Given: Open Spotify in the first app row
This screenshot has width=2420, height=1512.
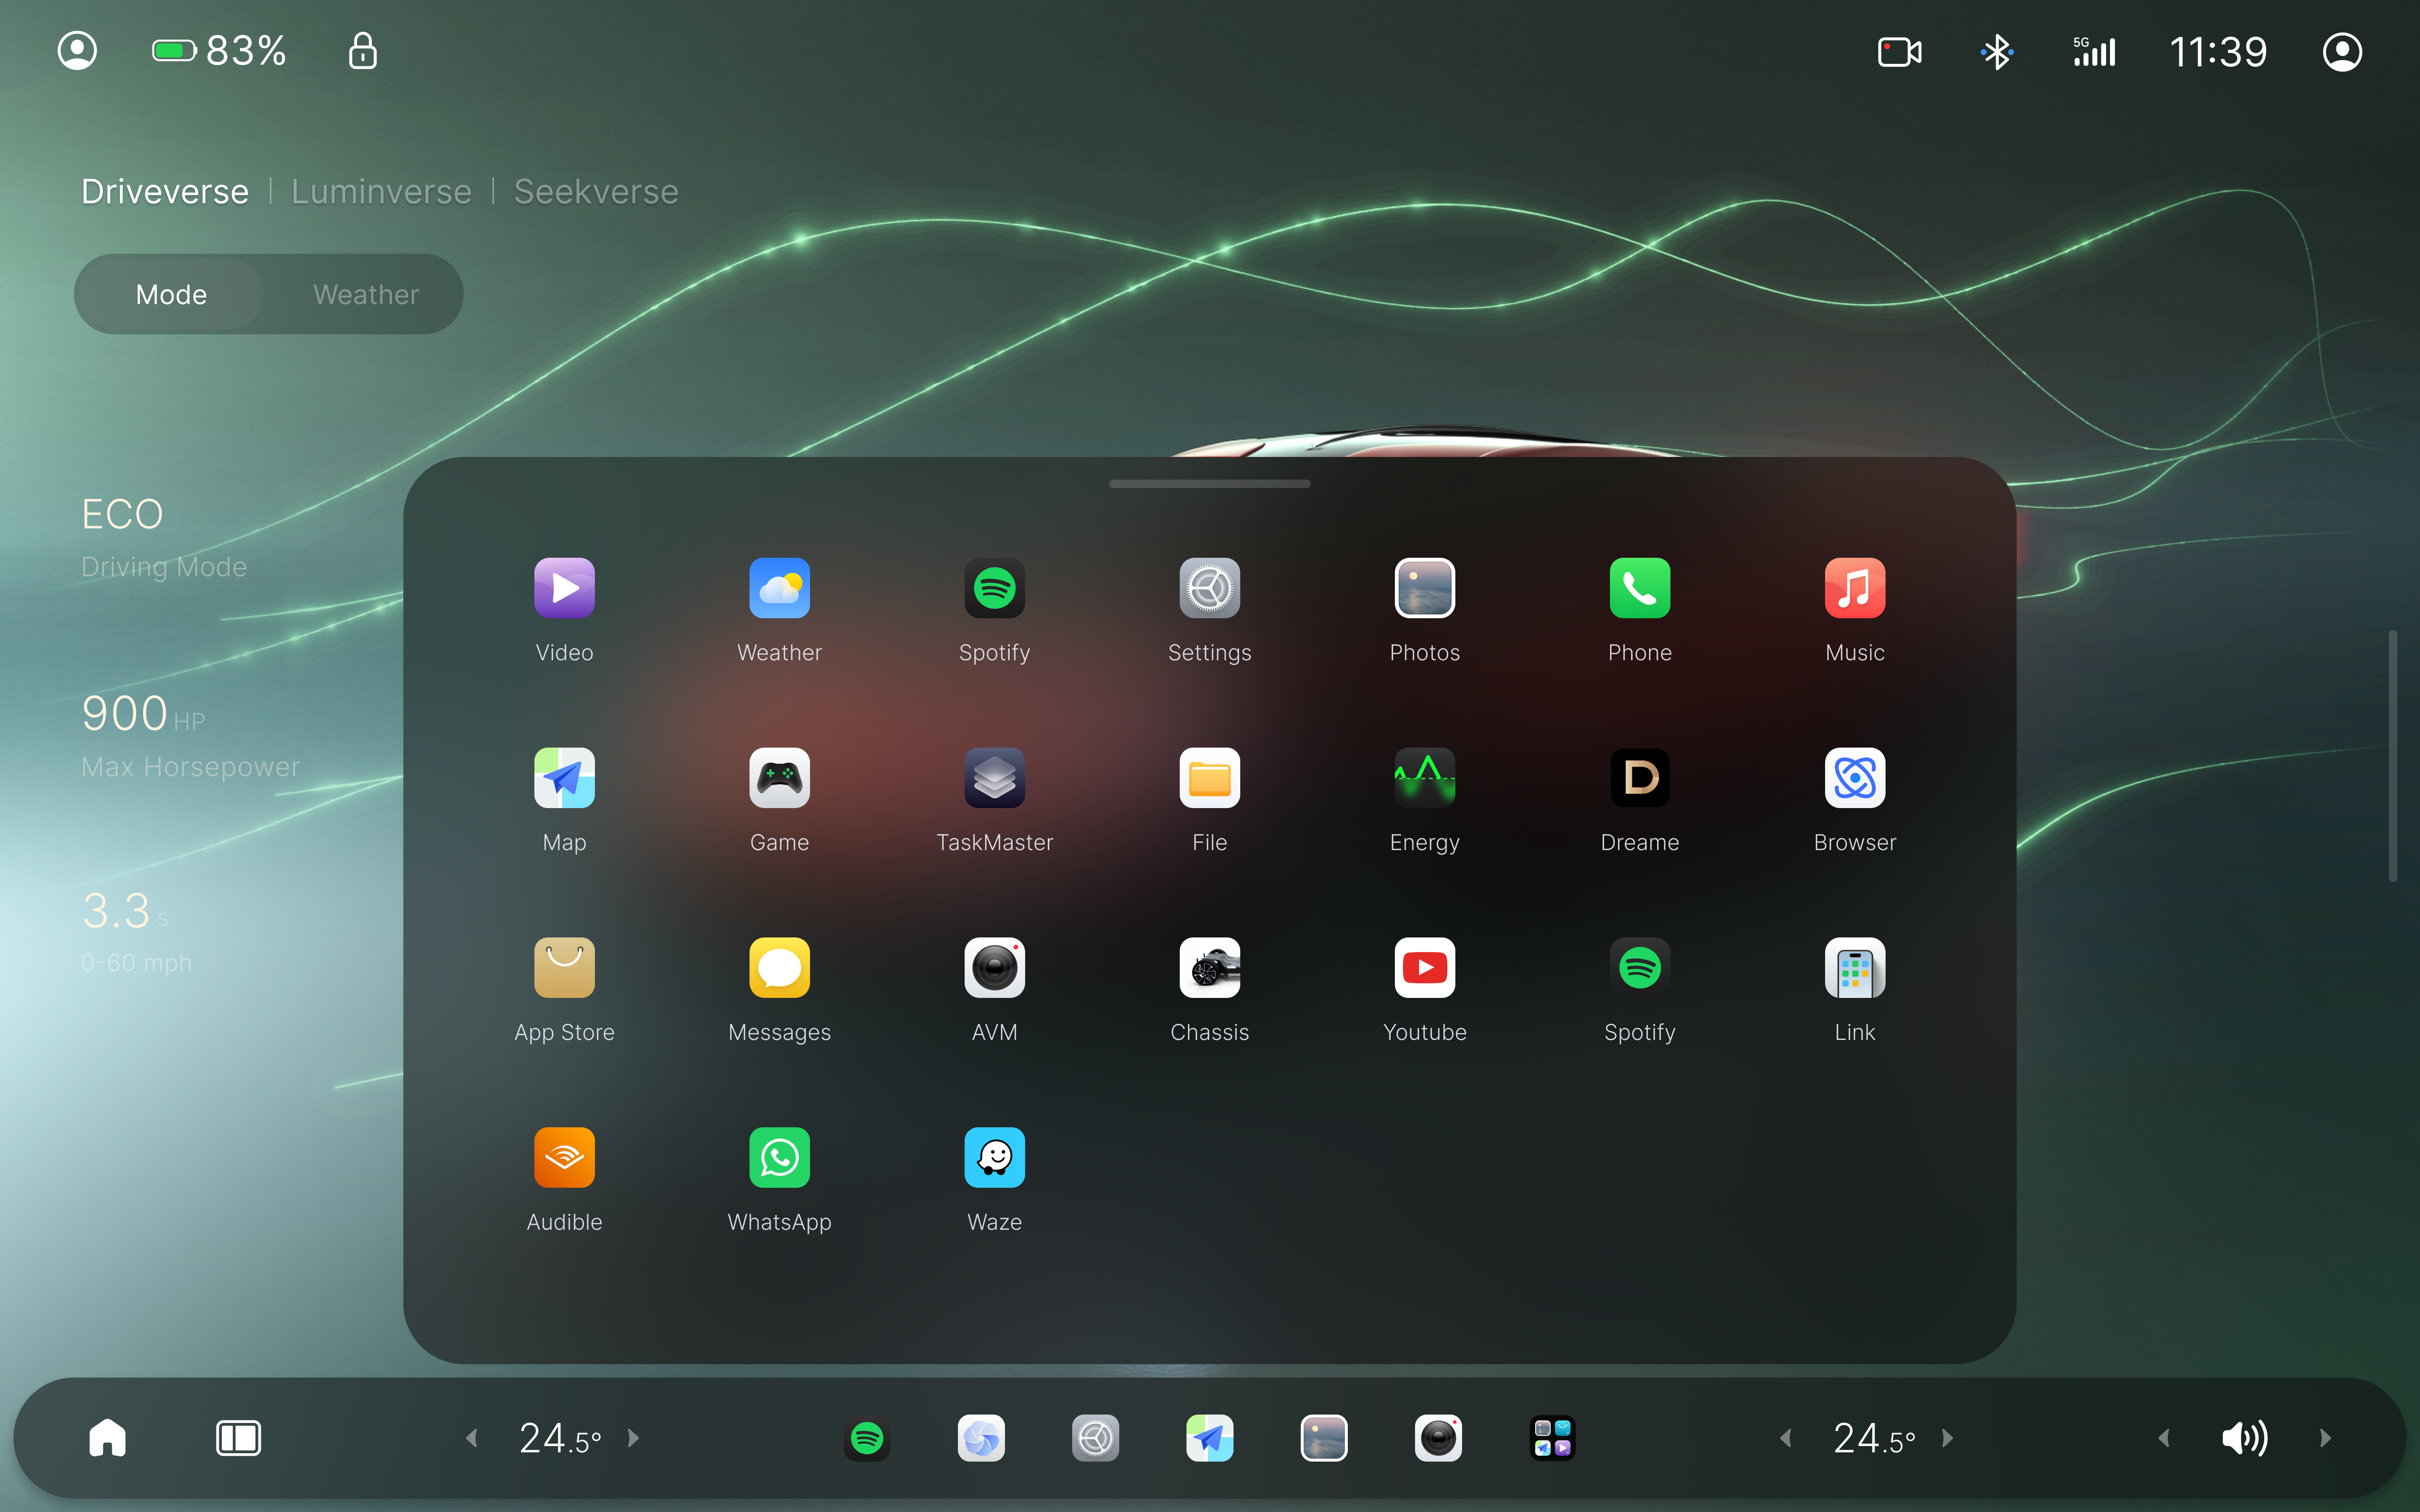Looking at the screenshot, I should pos(994,588).
